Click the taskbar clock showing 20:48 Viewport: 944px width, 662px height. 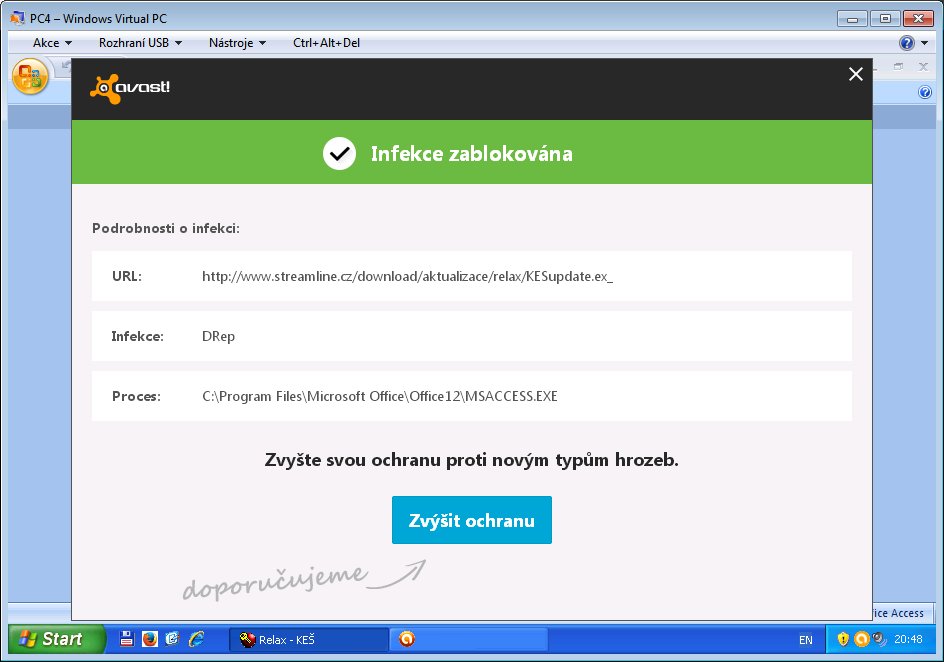point(908,639)
